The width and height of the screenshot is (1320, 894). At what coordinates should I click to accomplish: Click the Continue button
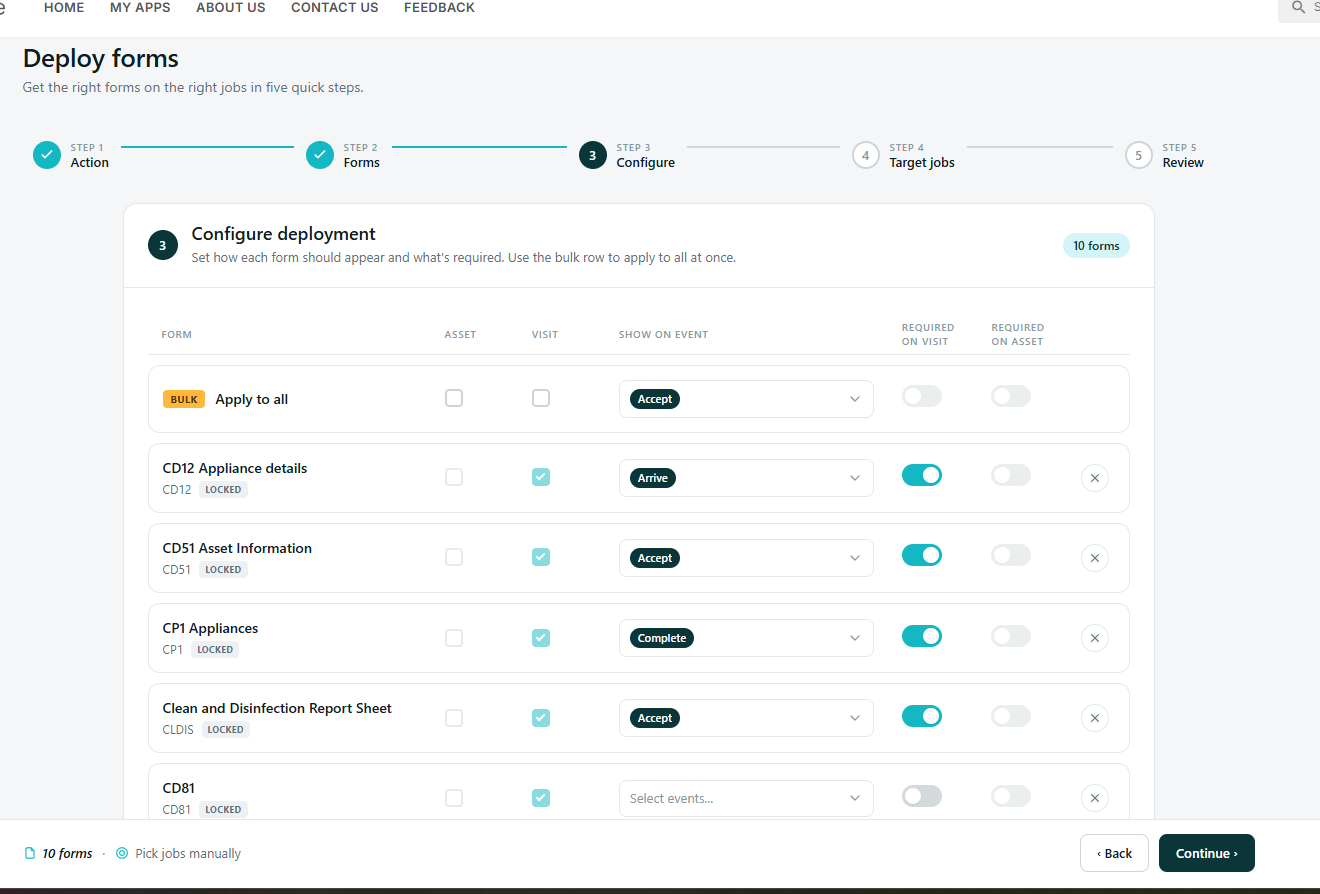tap(1207, 853)
